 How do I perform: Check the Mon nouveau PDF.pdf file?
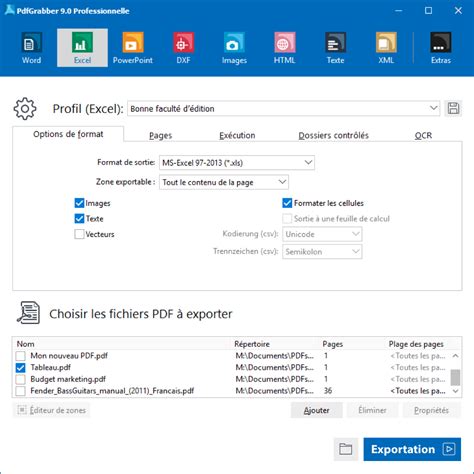point(20,356)
